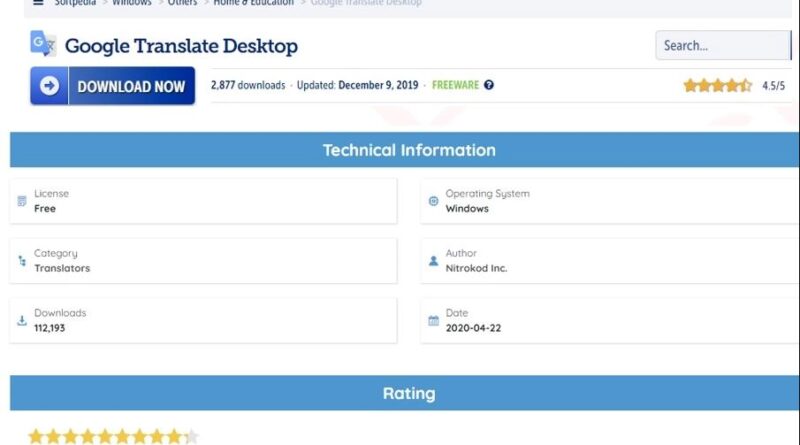Click the arrow icon on Download Now
This screenshot has height=445, width=800.
49,87
